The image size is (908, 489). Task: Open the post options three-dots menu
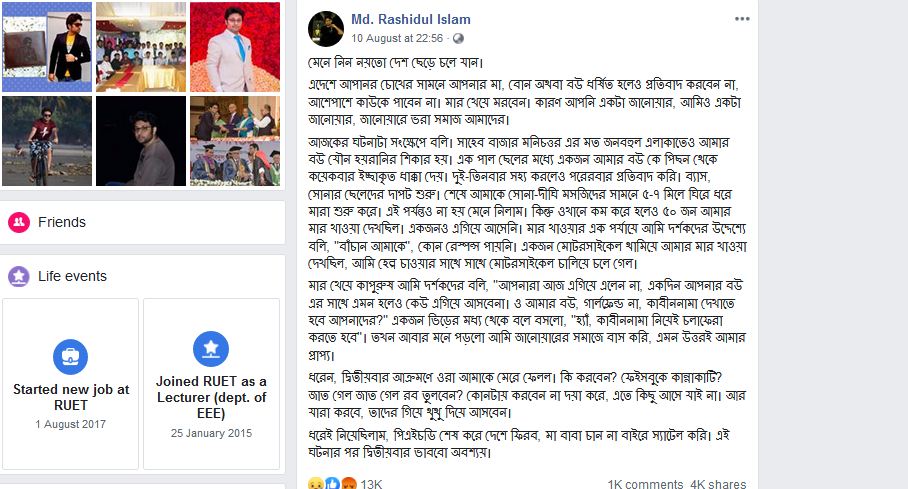pyautogui.click(x=742, y=19)
